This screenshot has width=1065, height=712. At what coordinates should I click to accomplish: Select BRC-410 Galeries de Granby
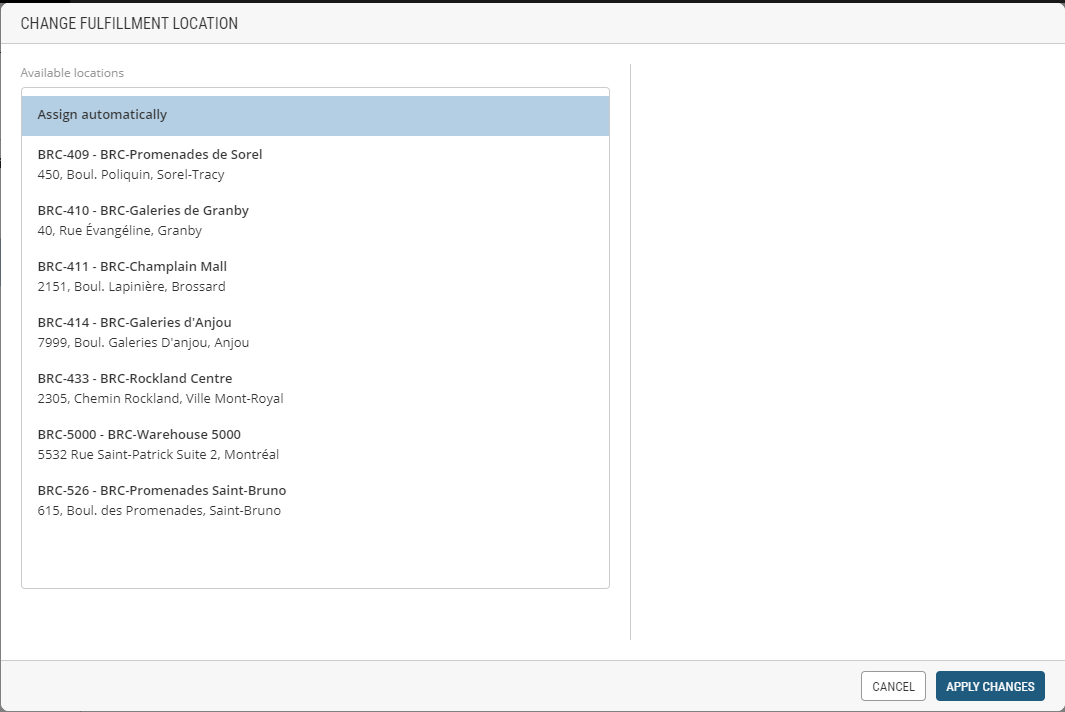tap(143, 211)
